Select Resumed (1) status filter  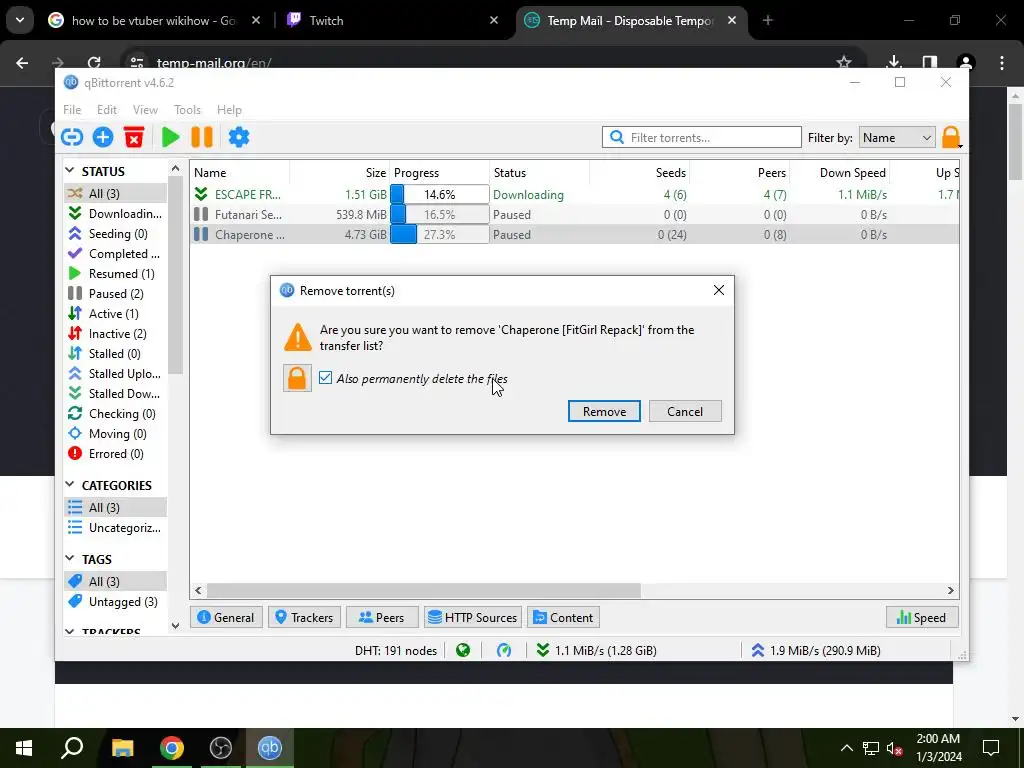point(116,274)
